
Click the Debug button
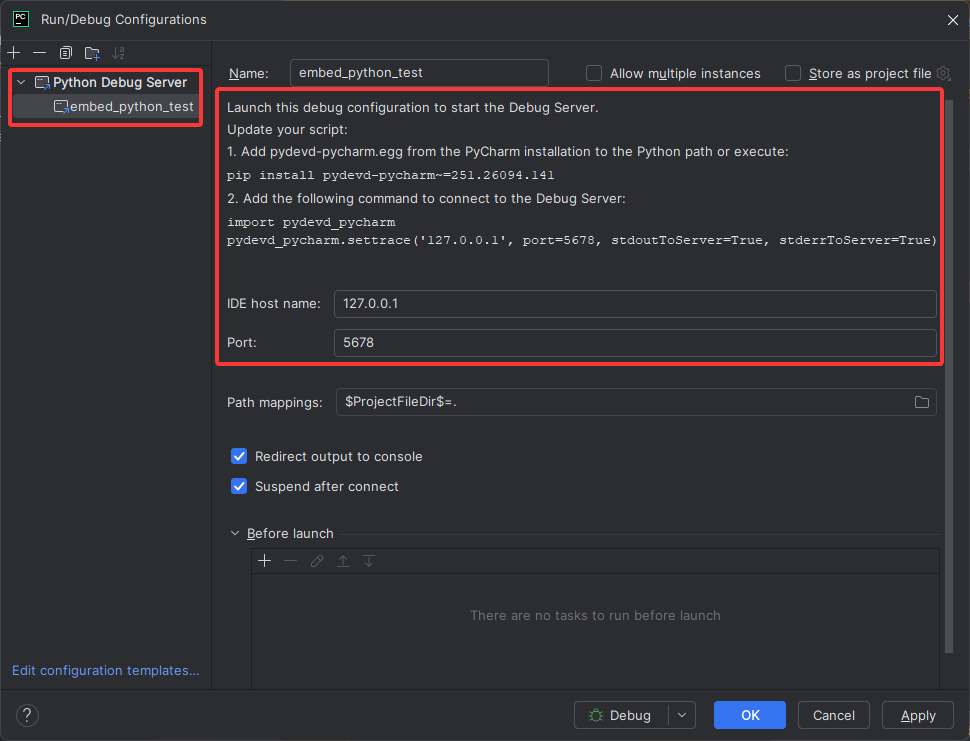click(x=621, y=715)
